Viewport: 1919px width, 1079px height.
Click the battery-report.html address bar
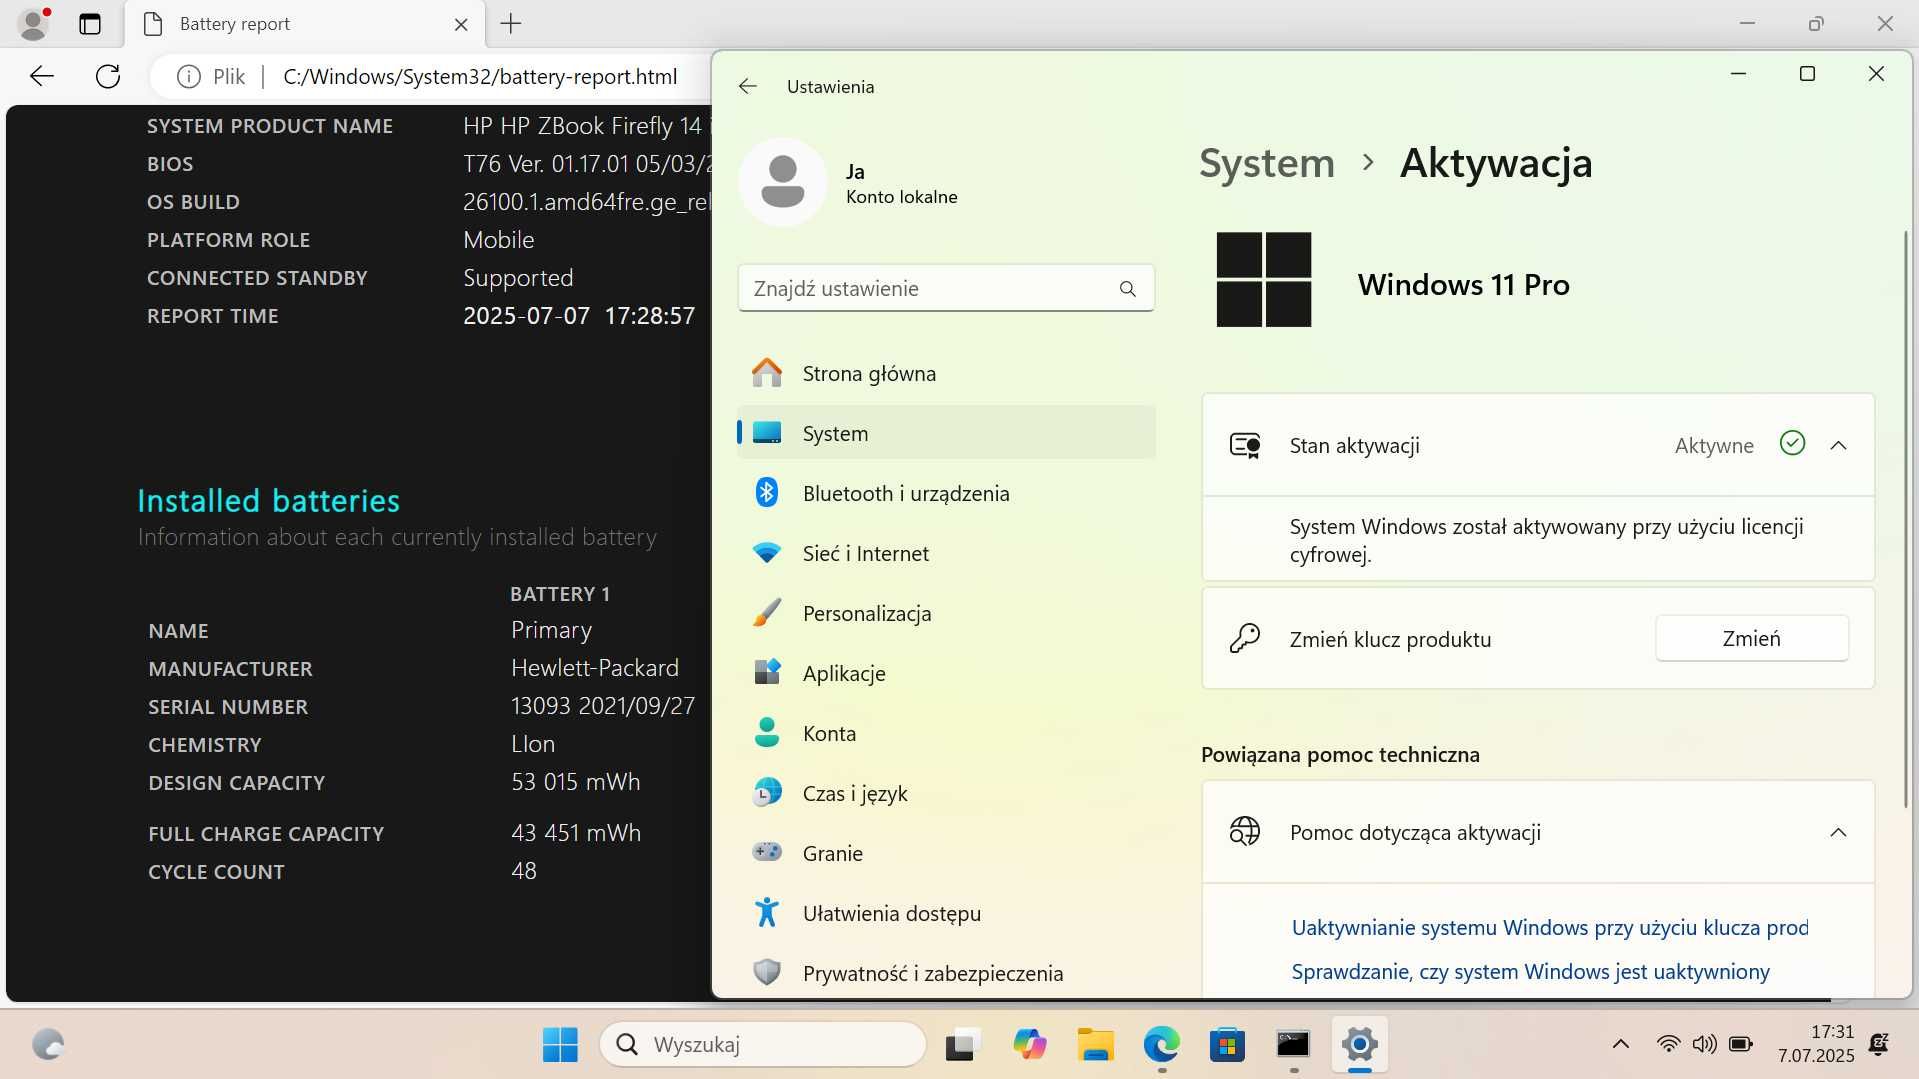pos(480,77)
